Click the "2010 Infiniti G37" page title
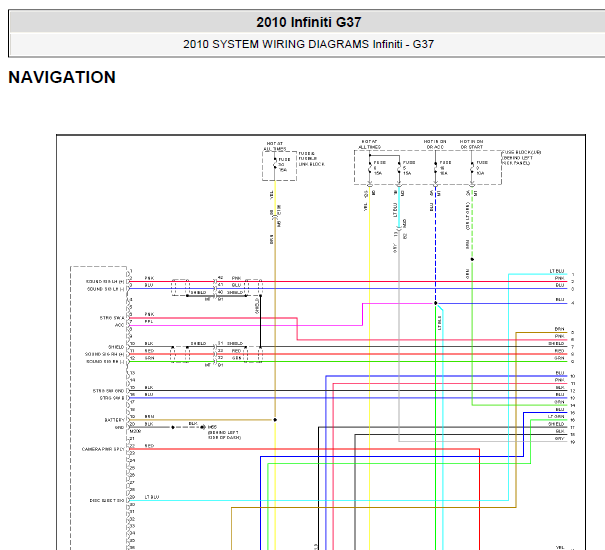This screenshot has width=605, height=550. [x=309, y=22]
